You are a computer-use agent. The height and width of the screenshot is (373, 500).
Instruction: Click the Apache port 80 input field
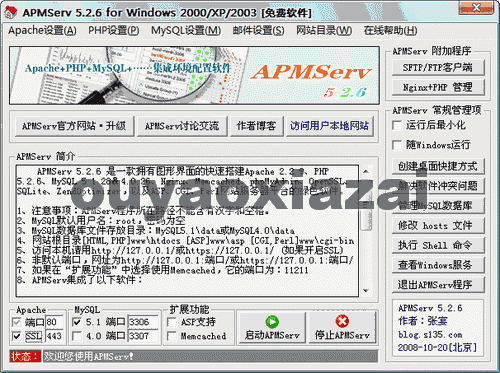[54, 322]
